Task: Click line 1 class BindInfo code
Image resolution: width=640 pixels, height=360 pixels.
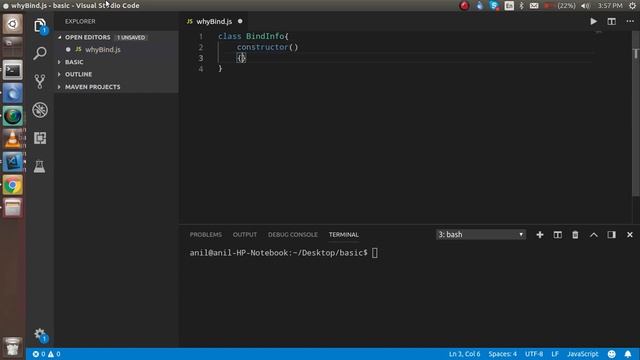Action: (253, 36)
